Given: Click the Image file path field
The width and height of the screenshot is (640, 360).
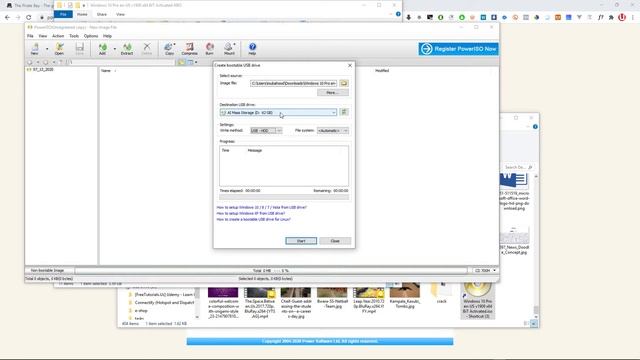Looking at the screenshot, I should point(293,83).
